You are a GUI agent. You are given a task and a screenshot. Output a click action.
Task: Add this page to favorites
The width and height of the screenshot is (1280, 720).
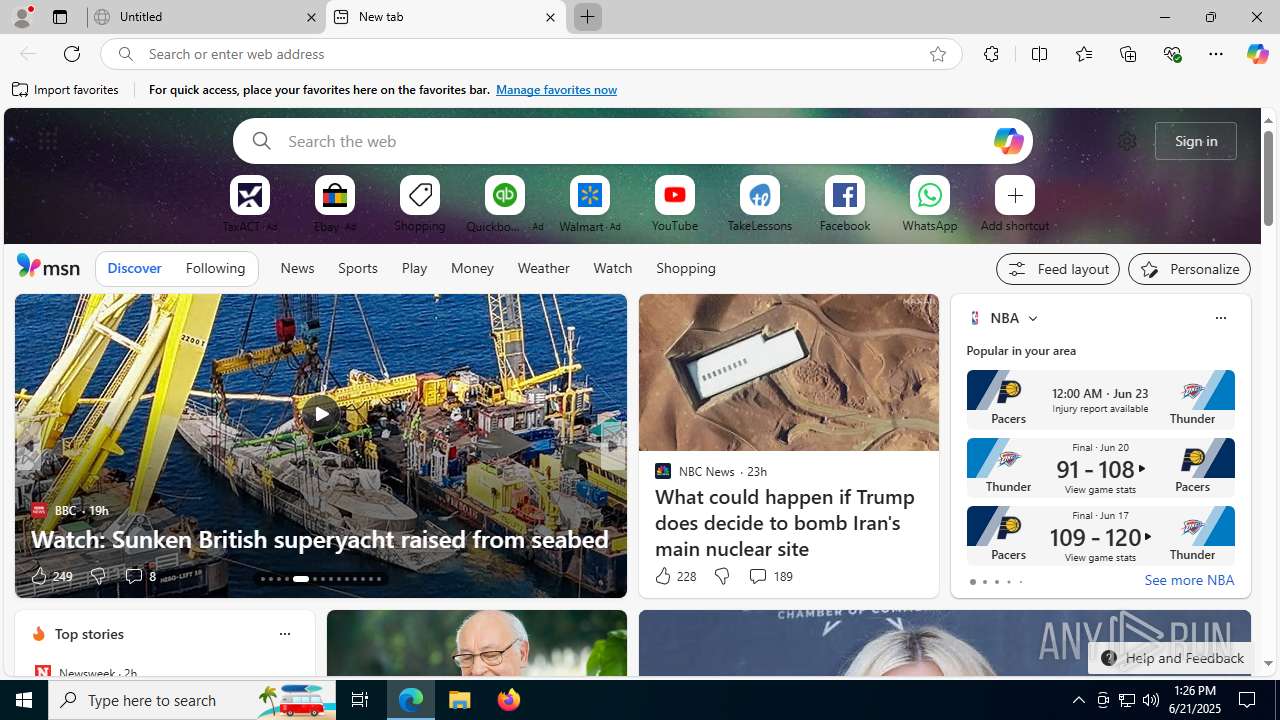937,54
